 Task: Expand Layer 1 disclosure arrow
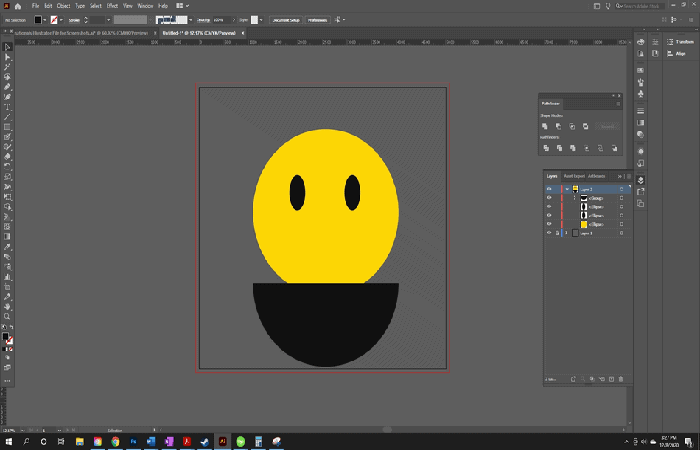point(567,233)
